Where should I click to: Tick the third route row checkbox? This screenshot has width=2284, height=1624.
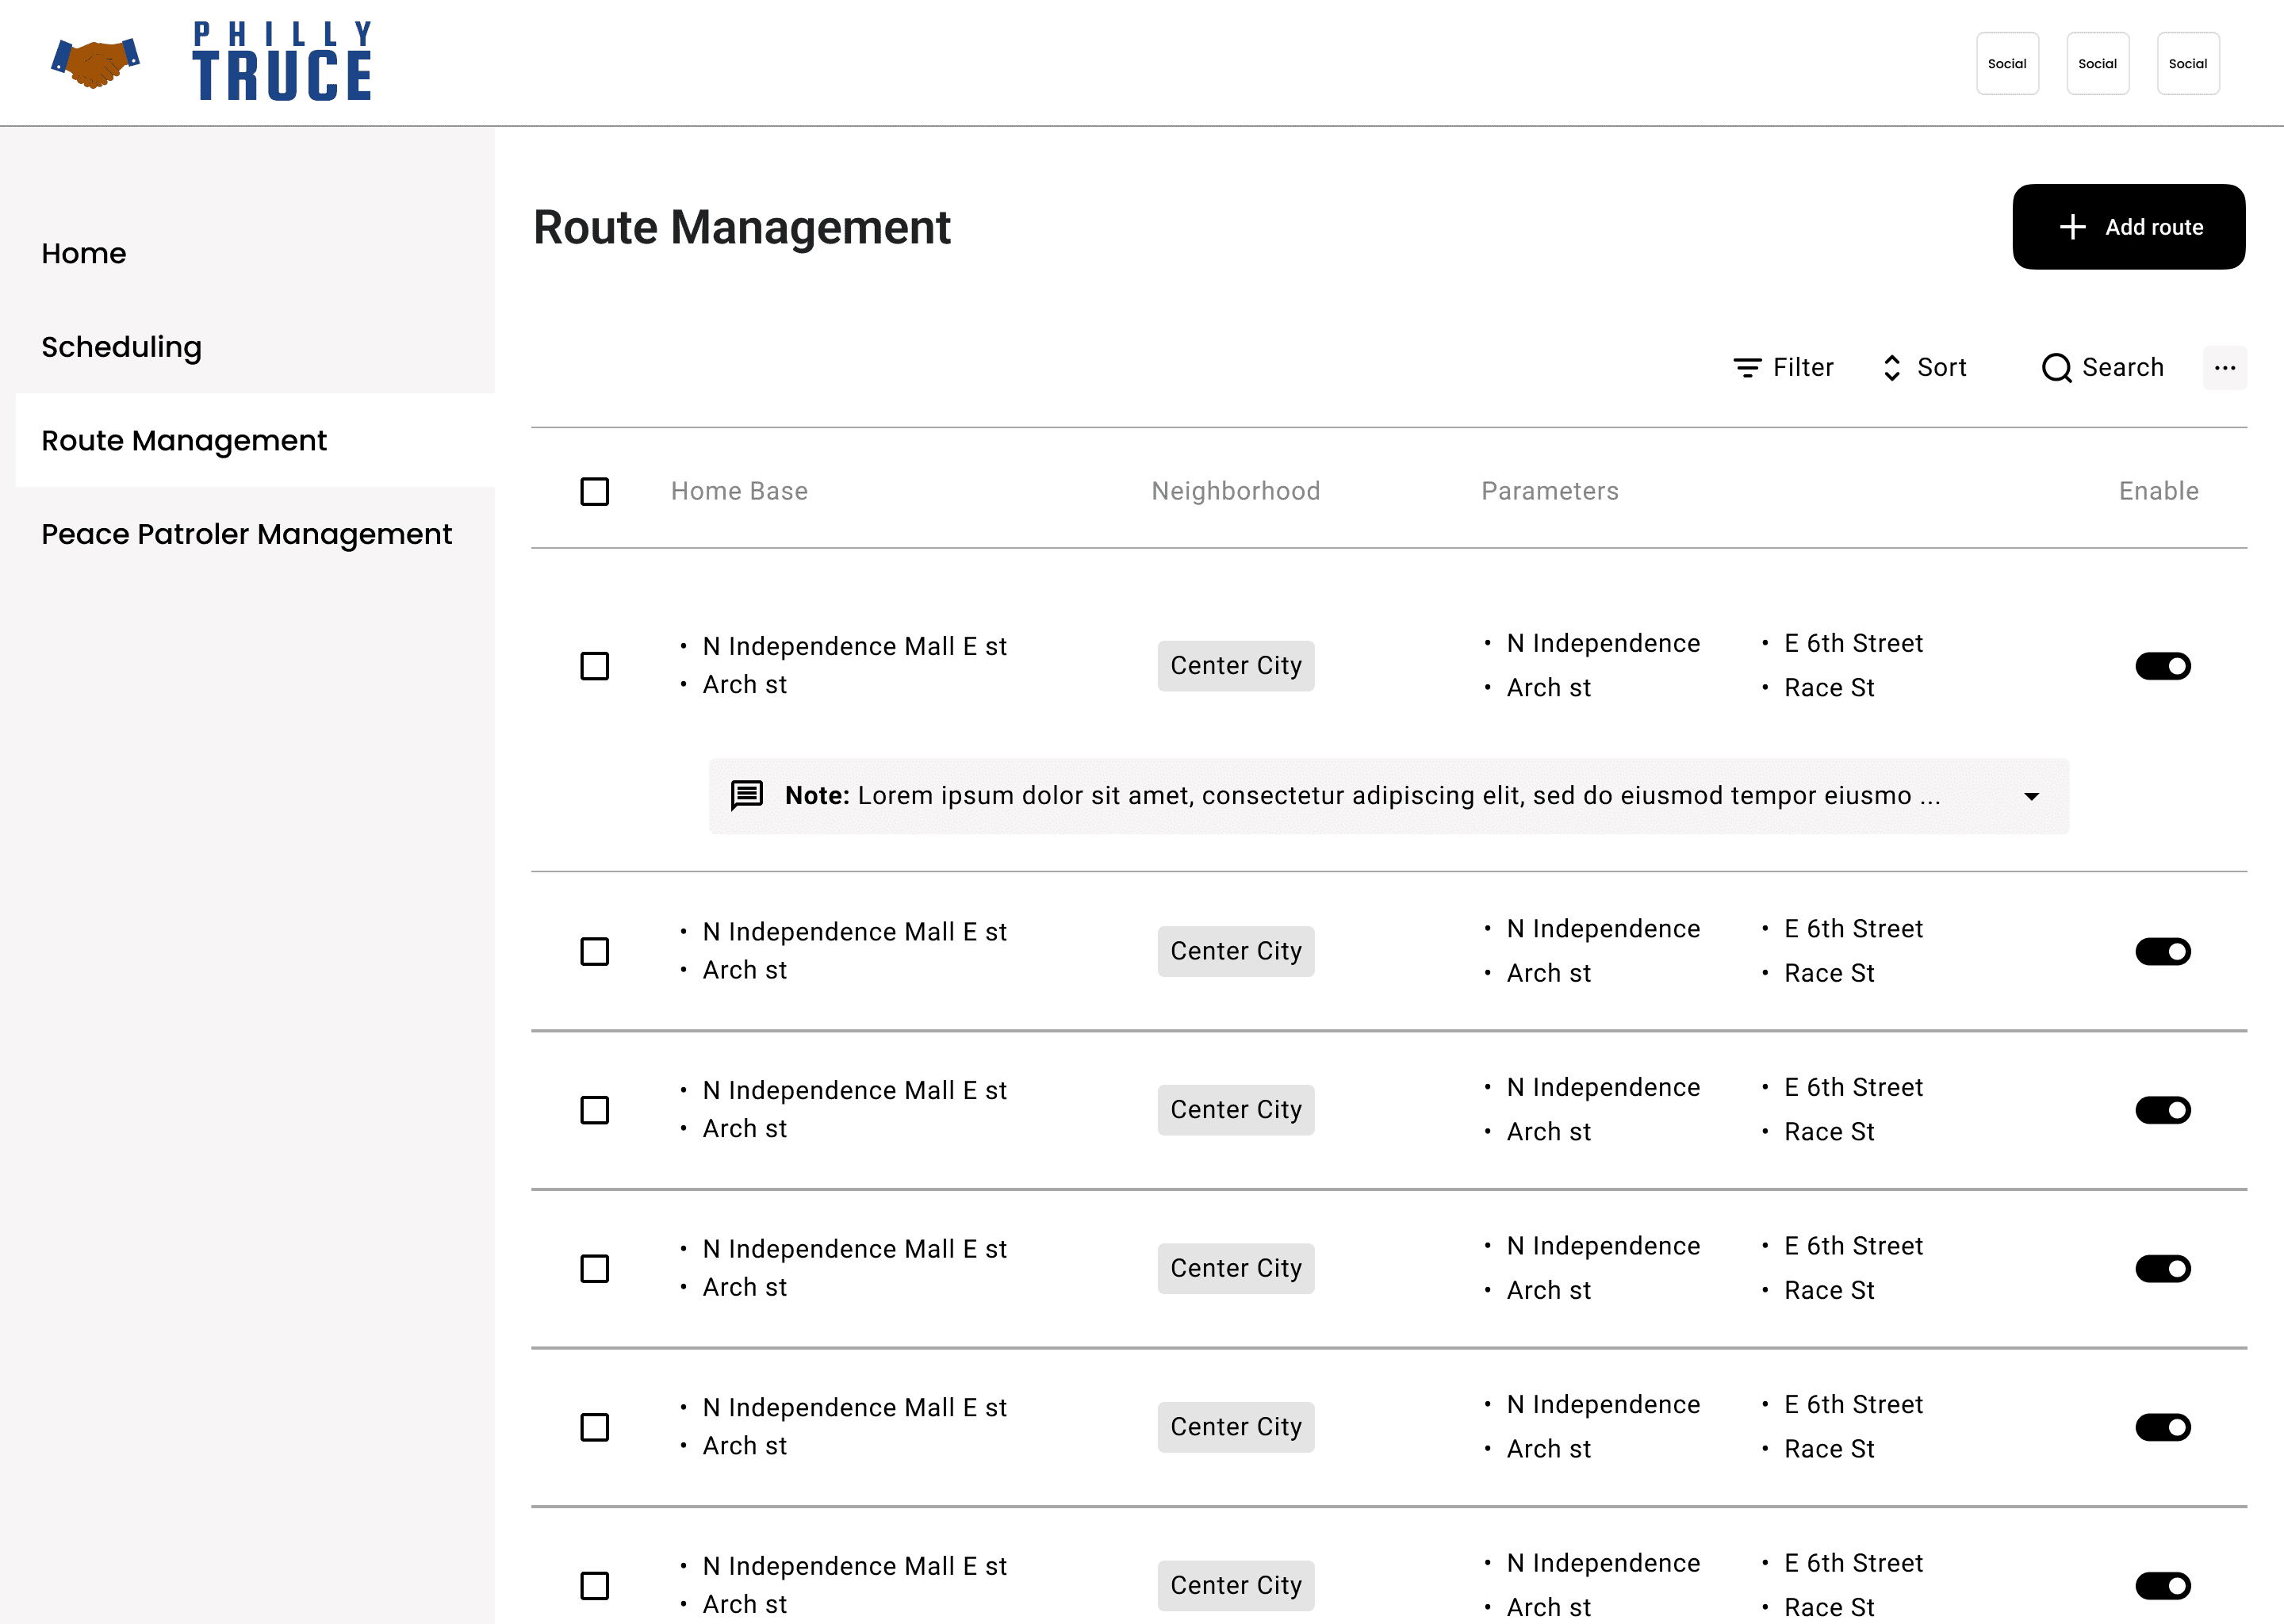pos(594,1110)
